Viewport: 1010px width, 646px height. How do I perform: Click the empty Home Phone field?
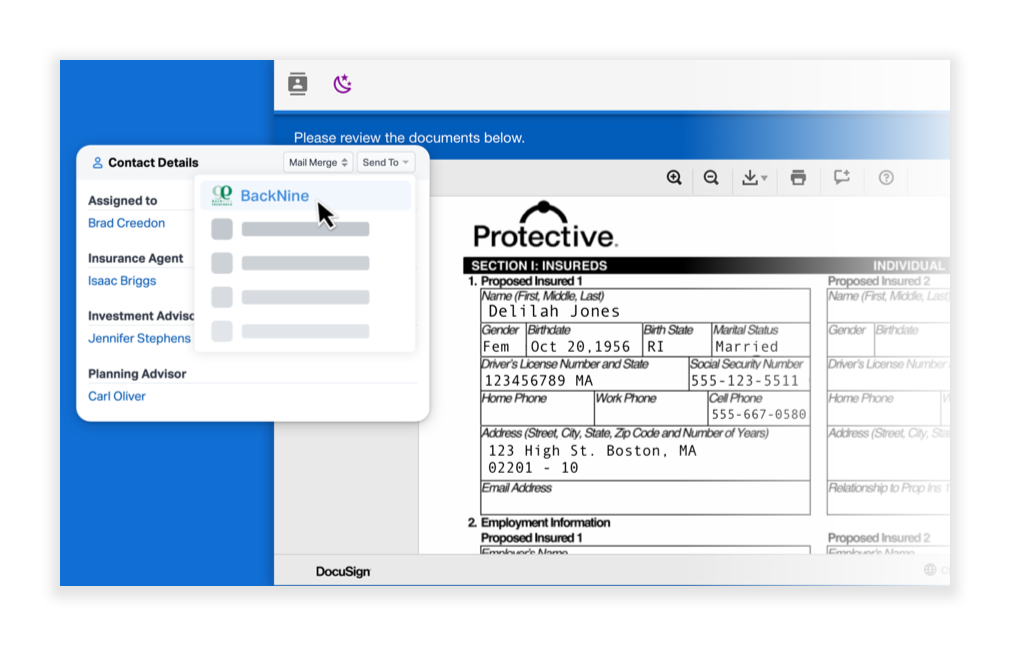coord(537,408)
